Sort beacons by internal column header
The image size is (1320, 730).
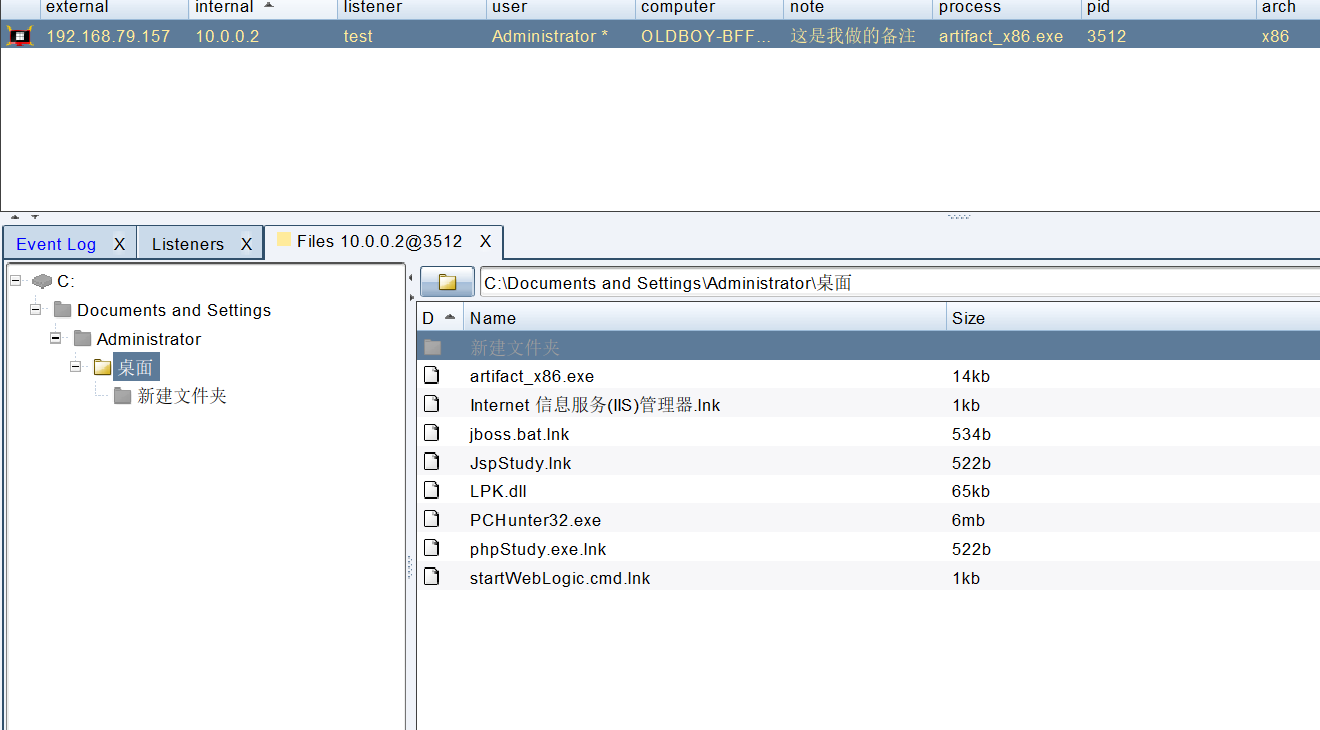click(x=263, y=8)
